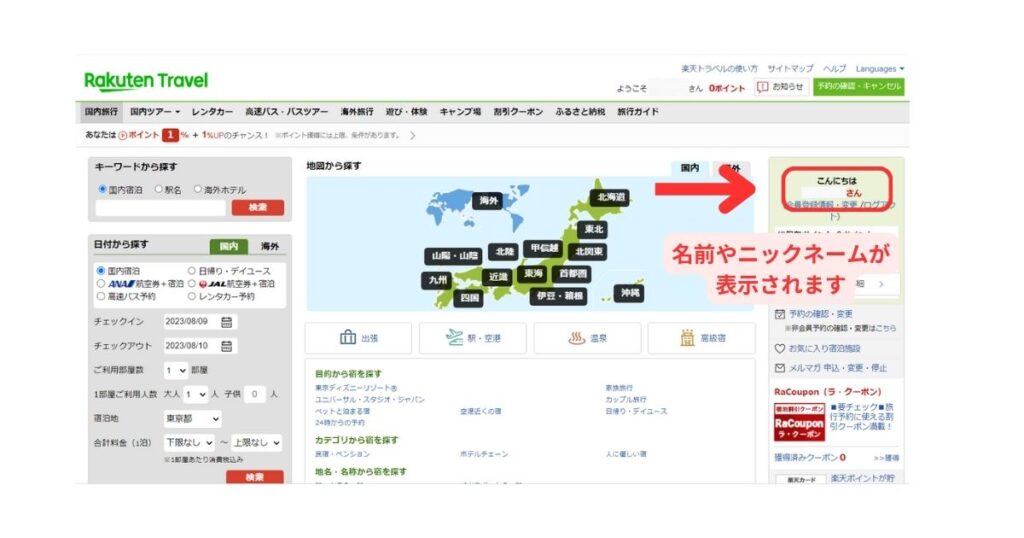
Task: Select 国内宿泊 radio in keyword search
Action: 103,189
